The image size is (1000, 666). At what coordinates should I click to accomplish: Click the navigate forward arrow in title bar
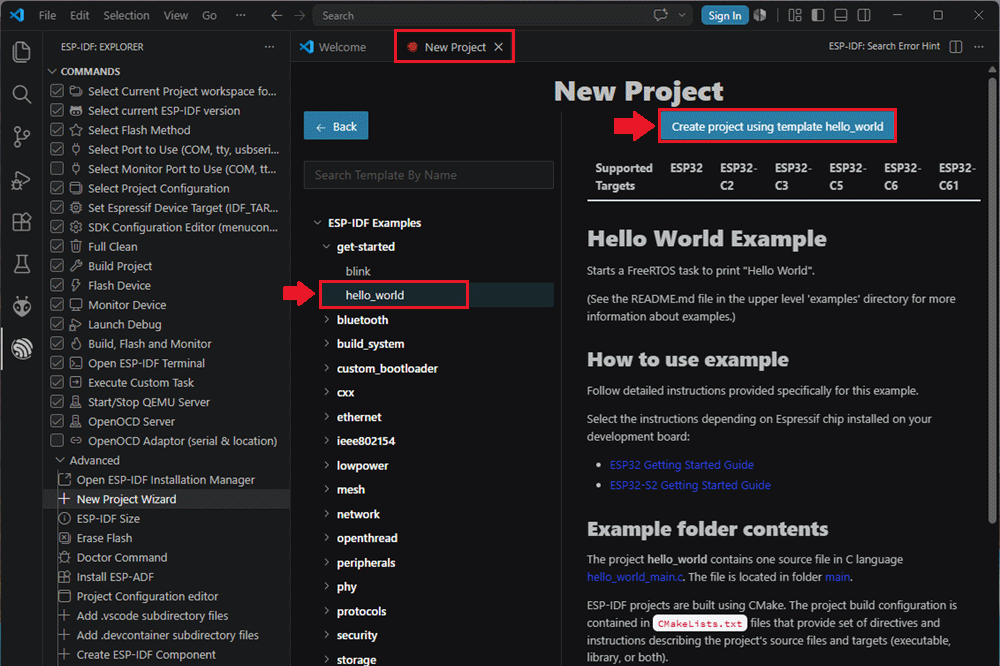pyautogui.click(x=300, y=15)
